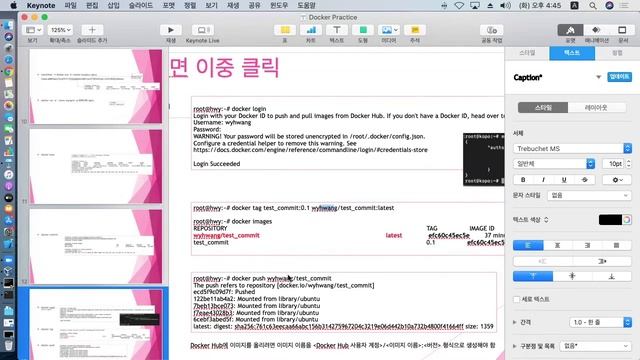Open the 슬라이드 menu in menu bar
640x360 pixels.
(141, 5)
